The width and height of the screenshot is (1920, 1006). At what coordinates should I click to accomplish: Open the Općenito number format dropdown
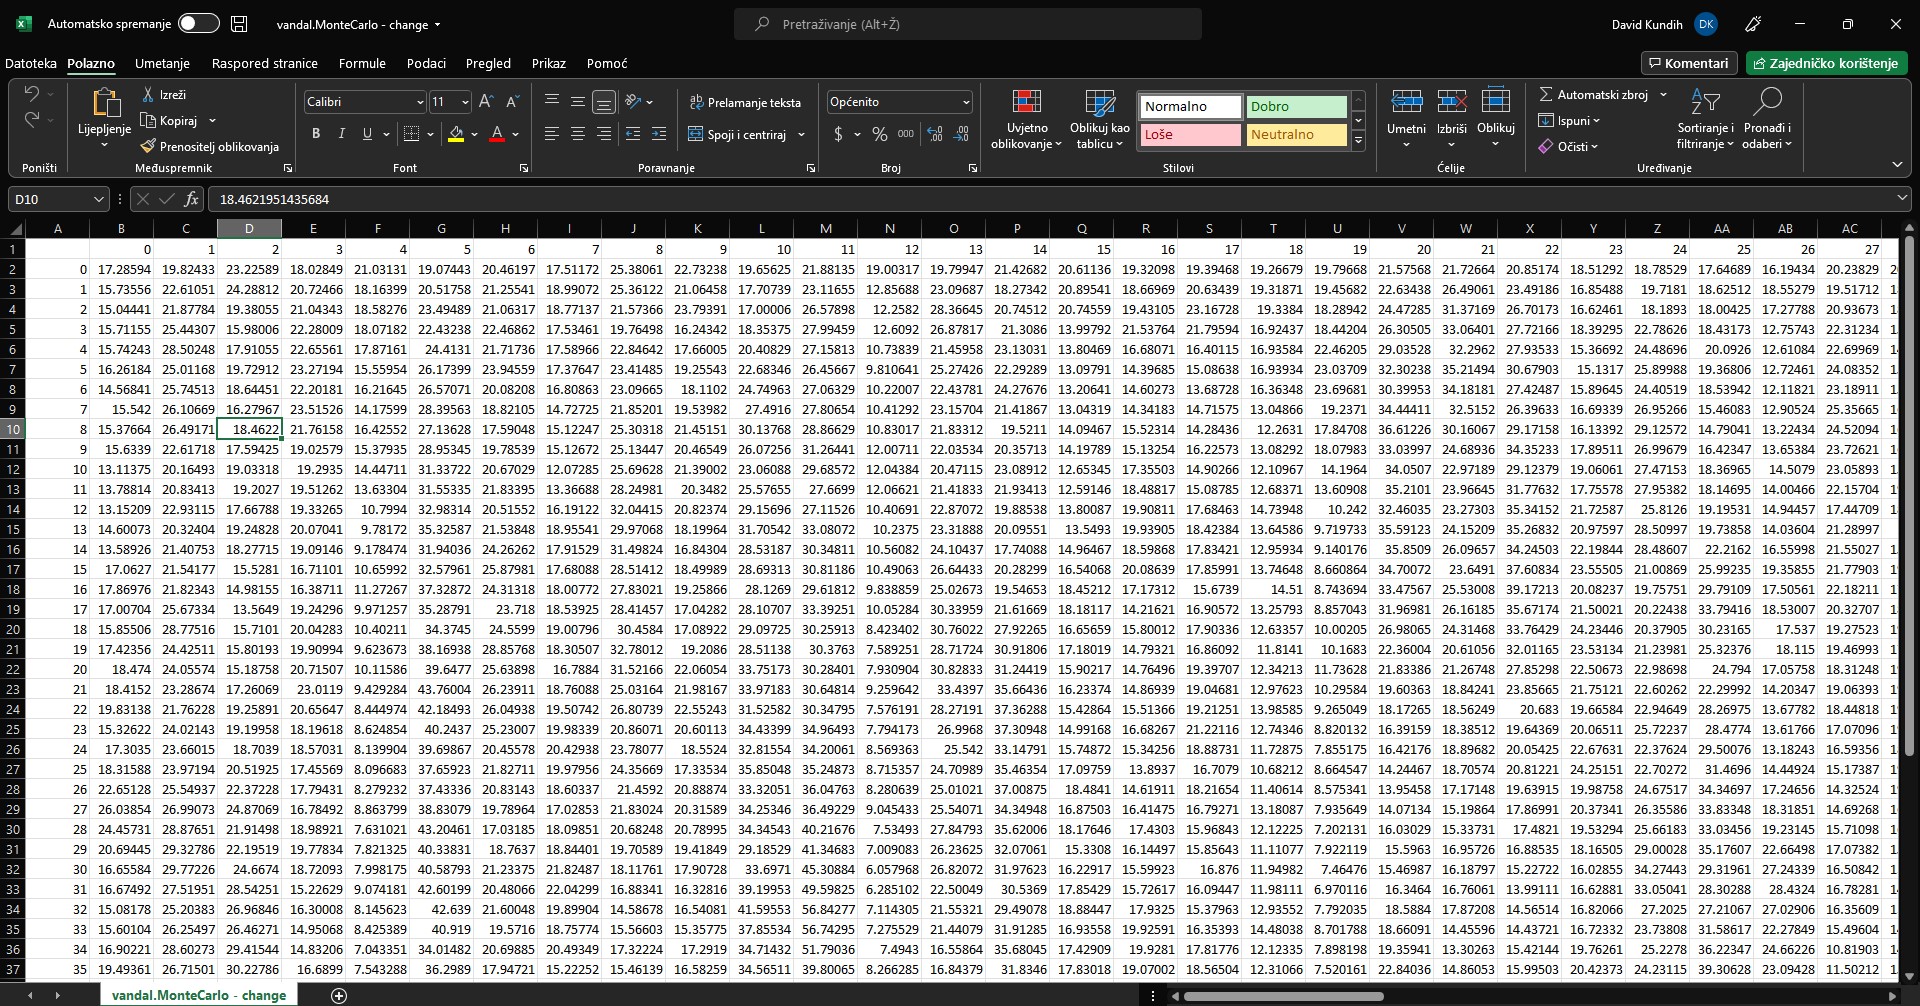coord(965,102)
